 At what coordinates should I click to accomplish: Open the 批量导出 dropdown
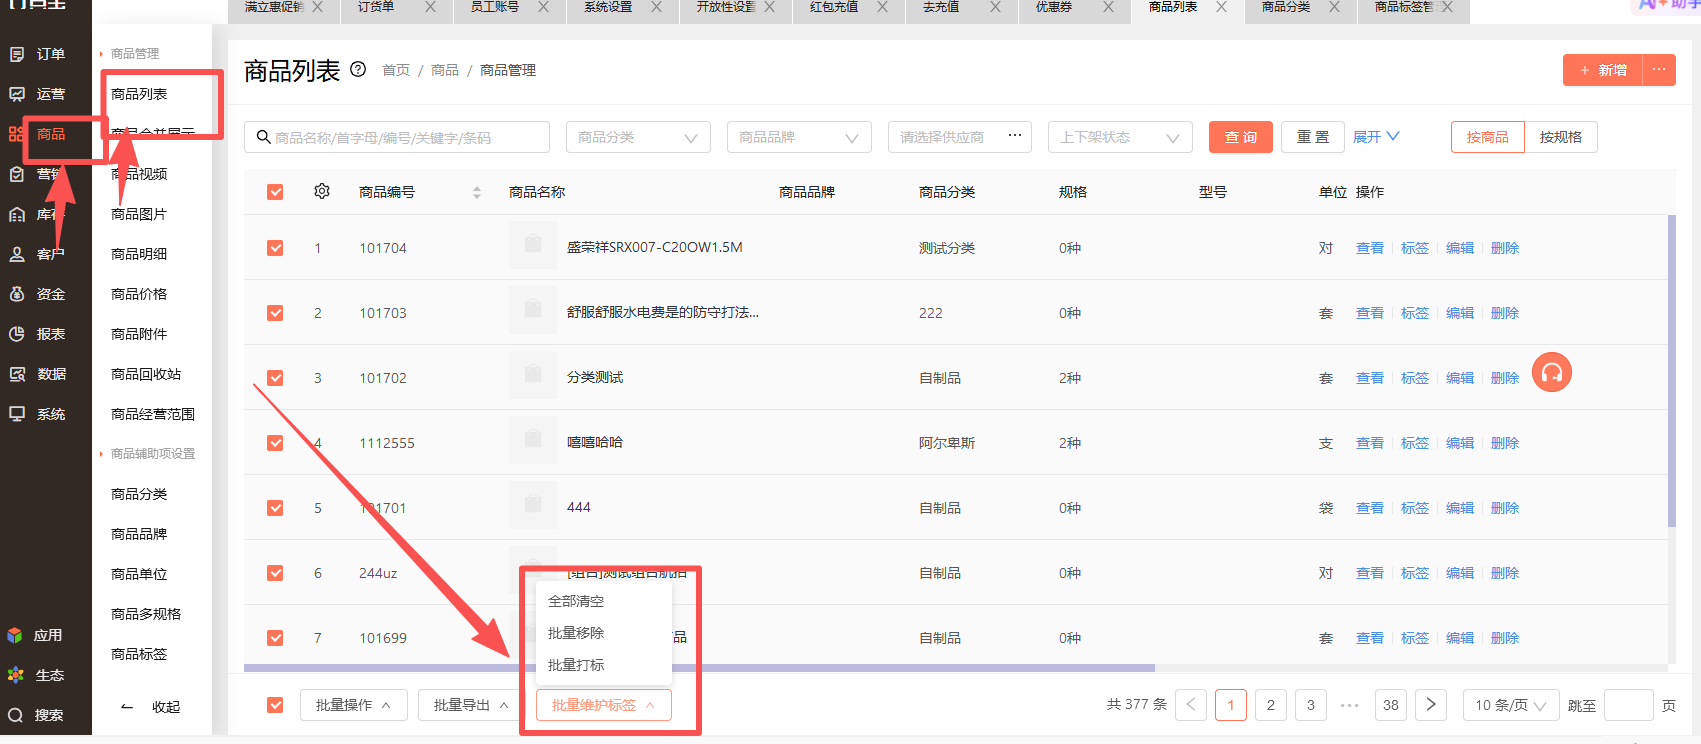471,705
